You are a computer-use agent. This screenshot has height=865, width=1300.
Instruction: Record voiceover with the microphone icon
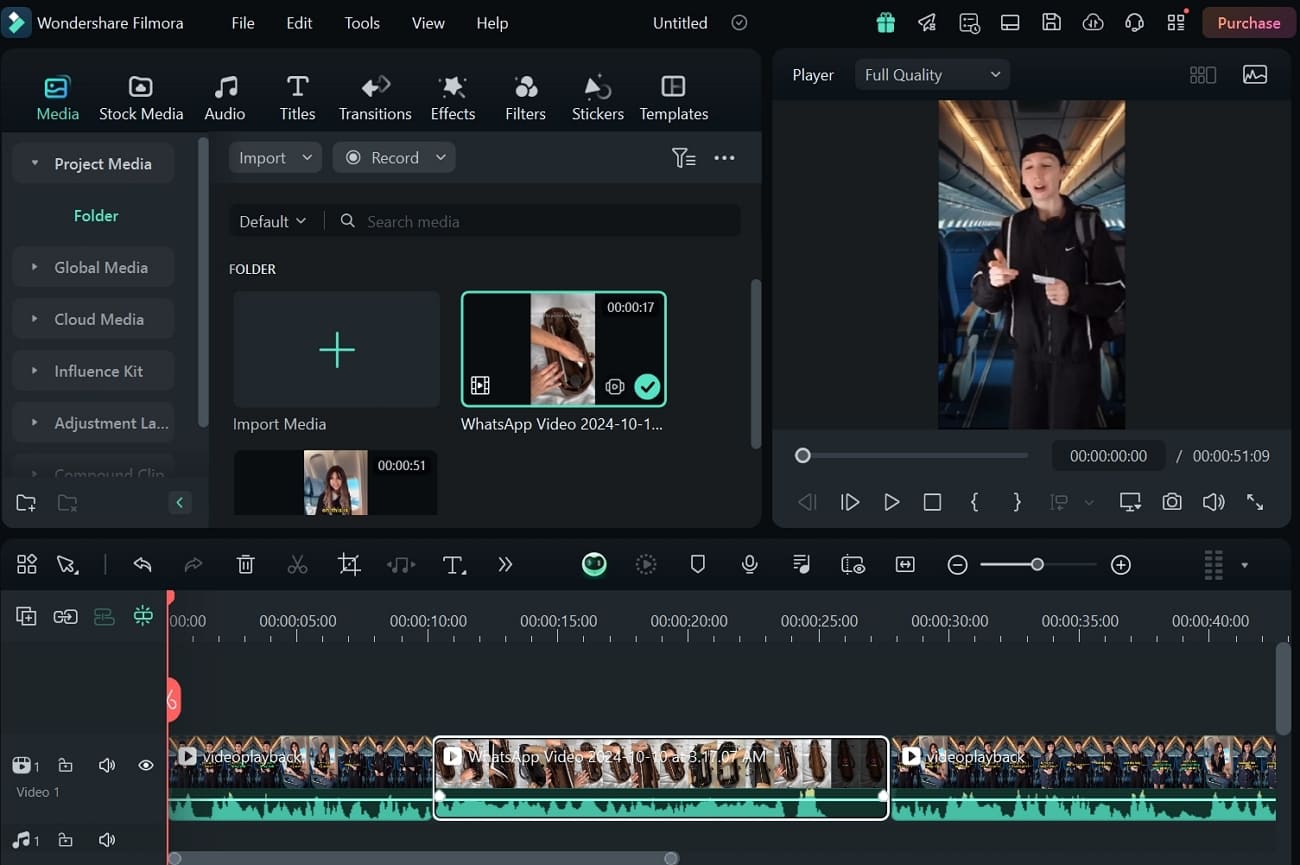(x=749, y=565)
